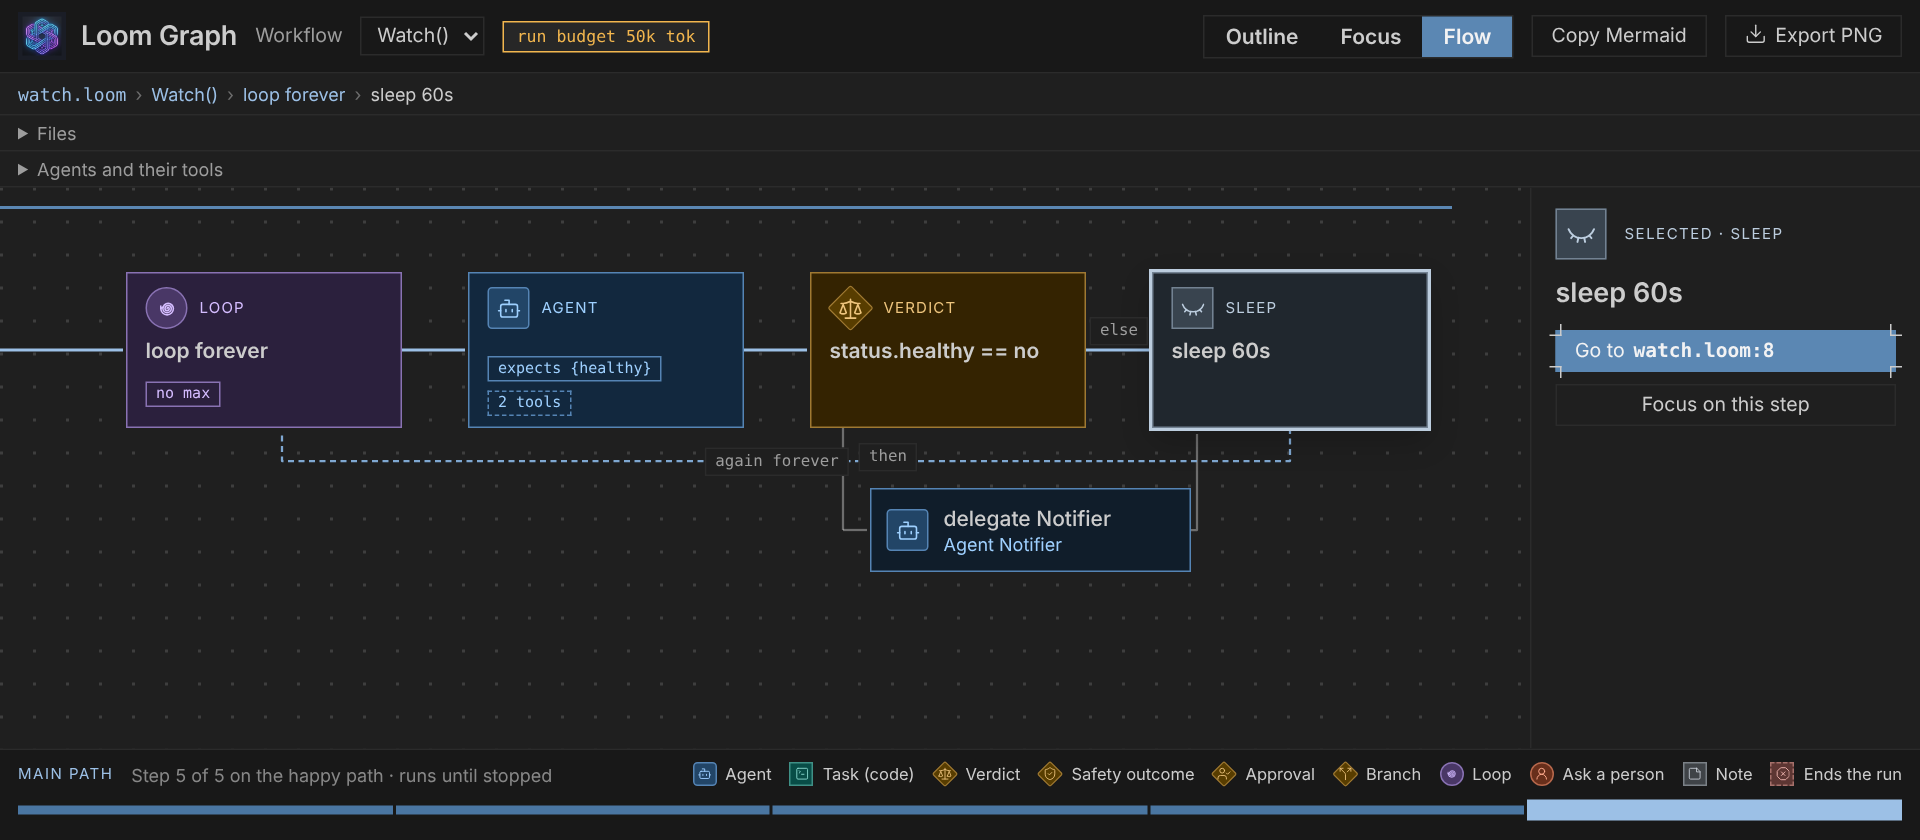Click the Verdict legend icon
This screenshot has height=840, width=1920.
click(x=945, y=774)
